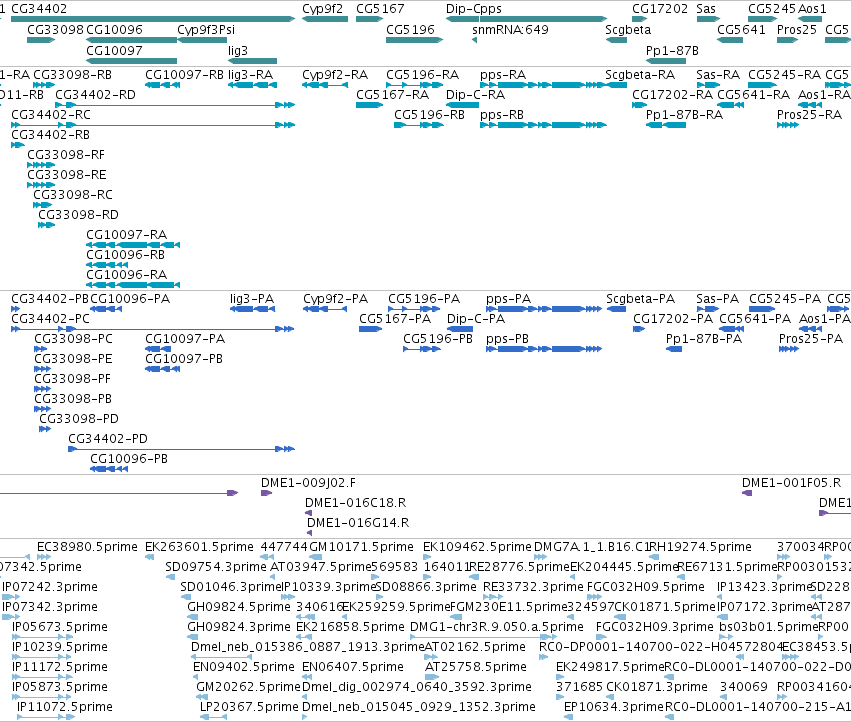Click the green bar under the CG10097 gene

coord(131,61)
